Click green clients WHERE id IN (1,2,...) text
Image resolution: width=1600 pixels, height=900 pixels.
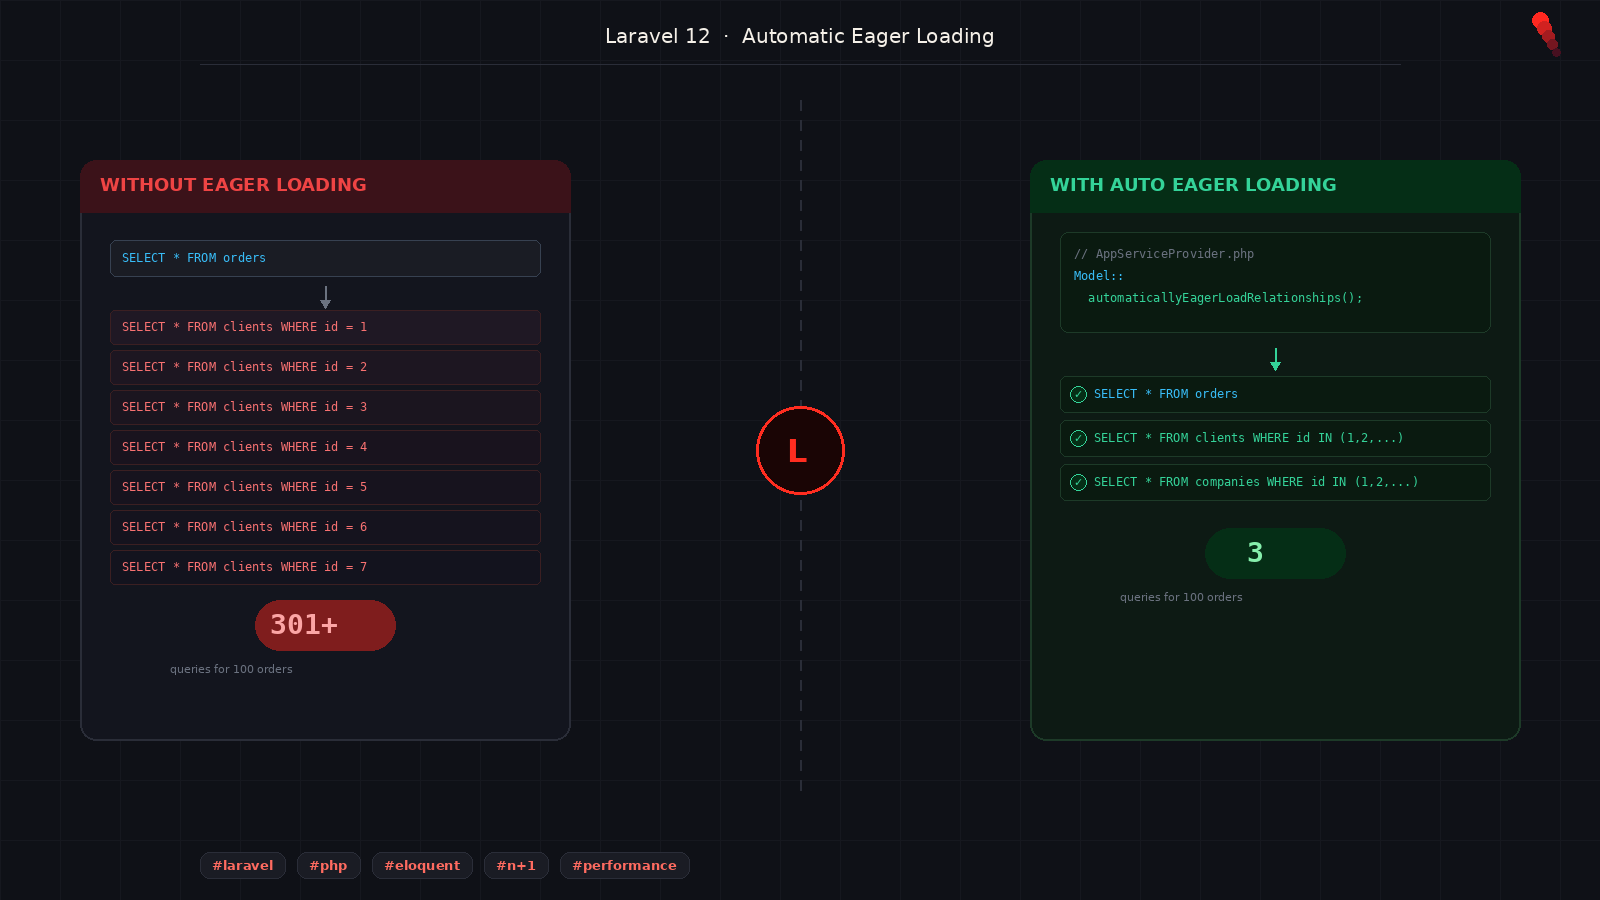[x=1249, y=438]
